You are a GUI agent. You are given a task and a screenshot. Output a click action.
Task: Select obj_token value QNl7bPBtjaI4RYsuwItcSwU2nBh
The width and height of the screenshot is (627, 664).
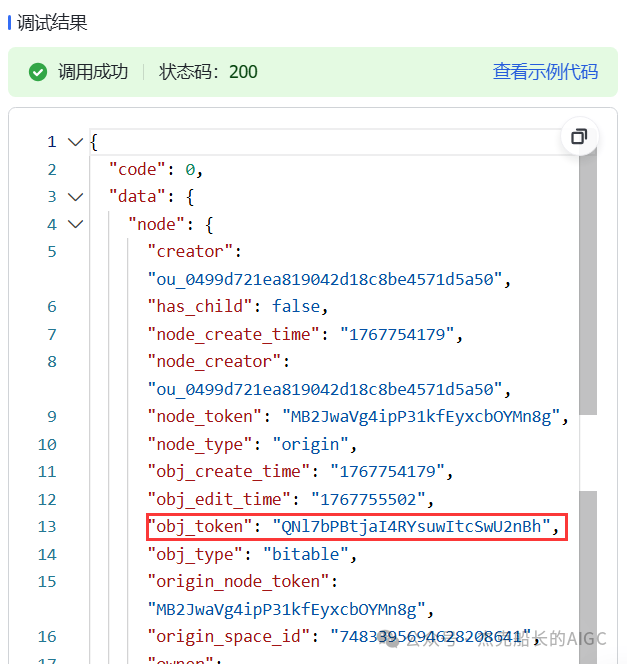(x=411, y=526)
